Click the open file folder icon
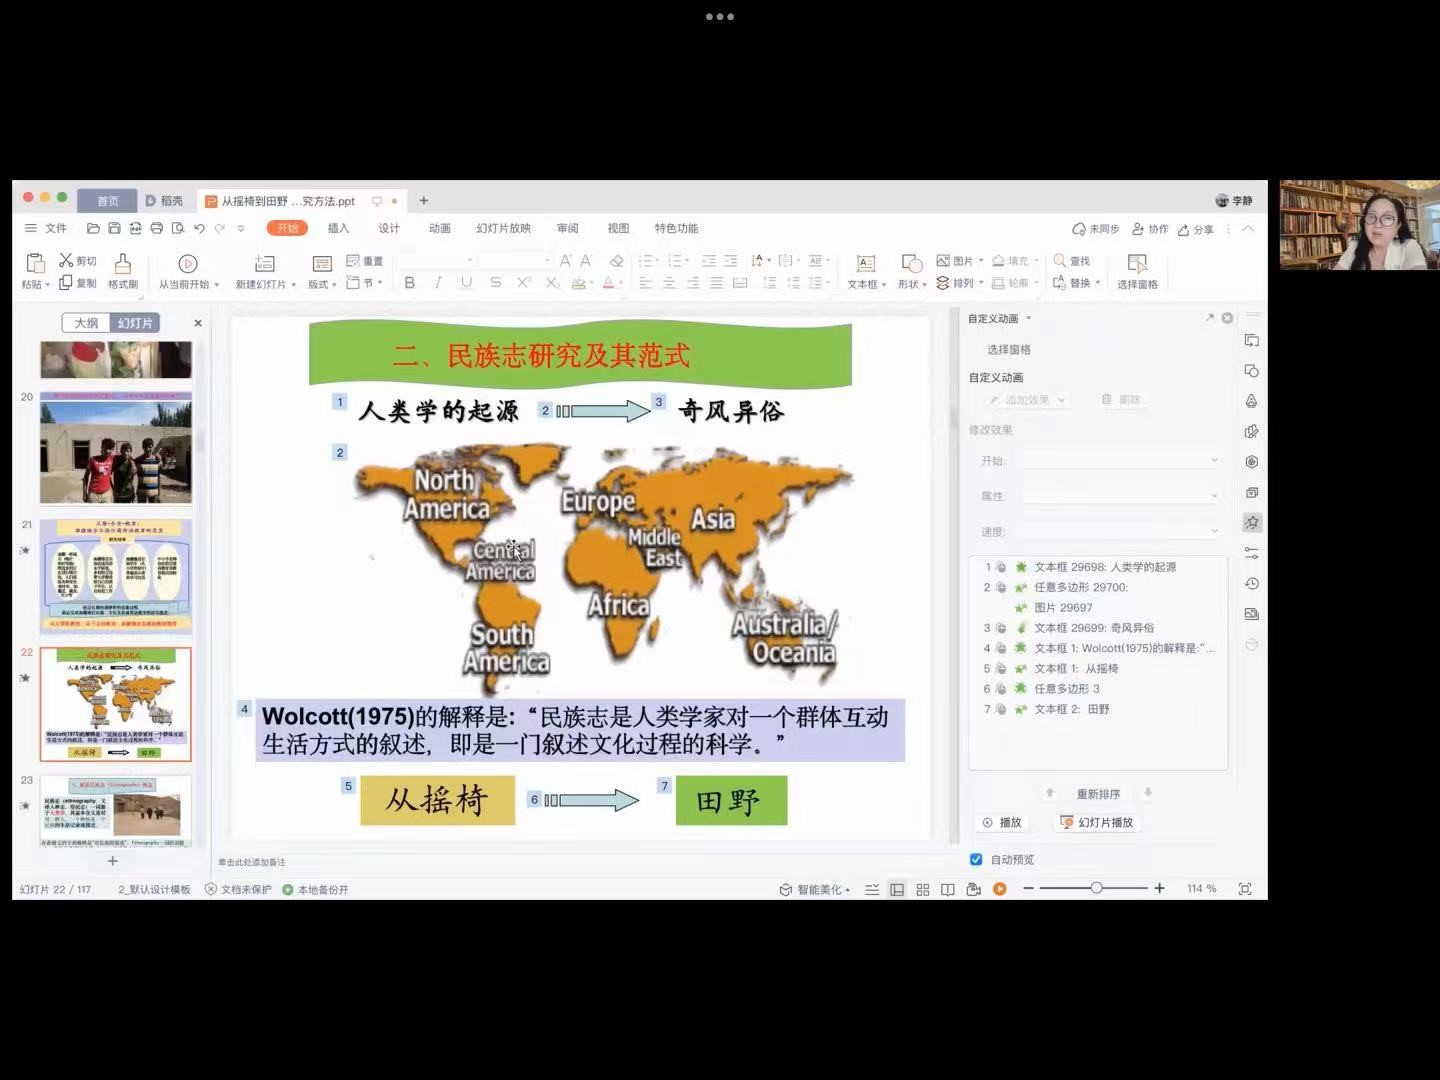1440x1080 pixels. (x=93, y=229)
